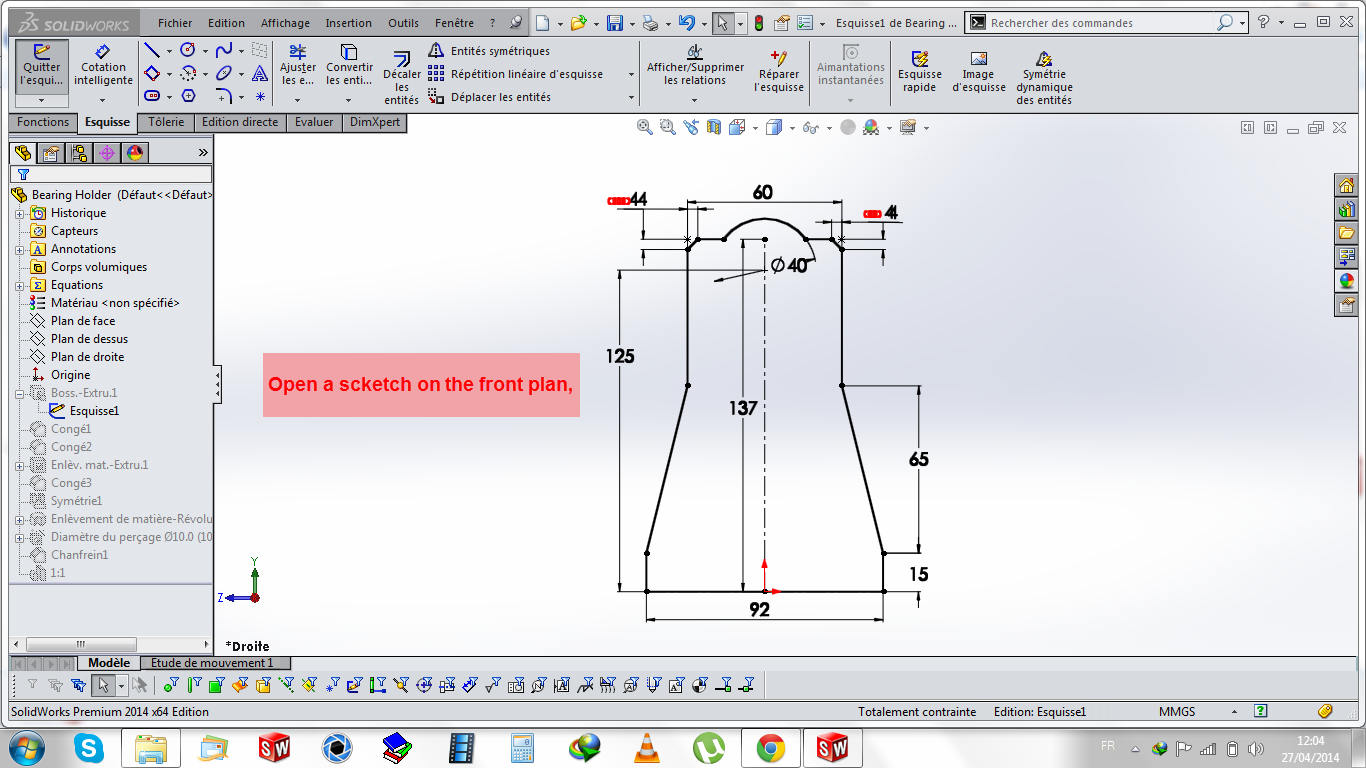Select Entités symétriques (Mirror Entities)
Image resolution: width=1366 pixels, height=768 pixels.
point(498,49)
